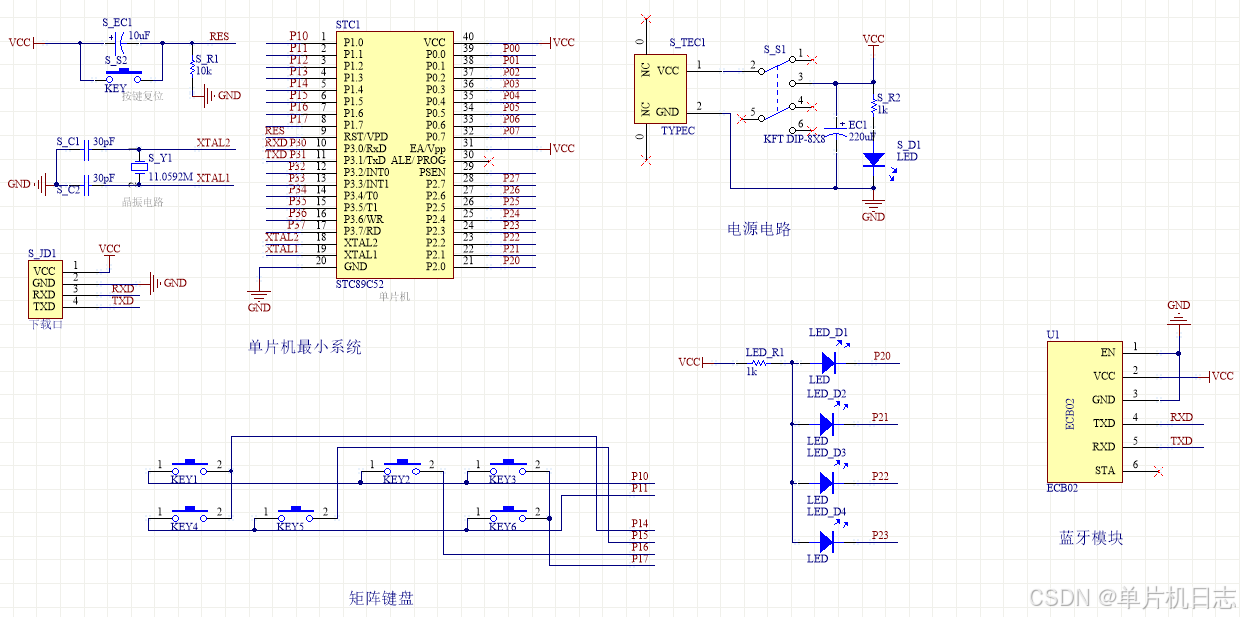Select the S_D1 power LED symbol
The image size is (1240, 617).
873,159
